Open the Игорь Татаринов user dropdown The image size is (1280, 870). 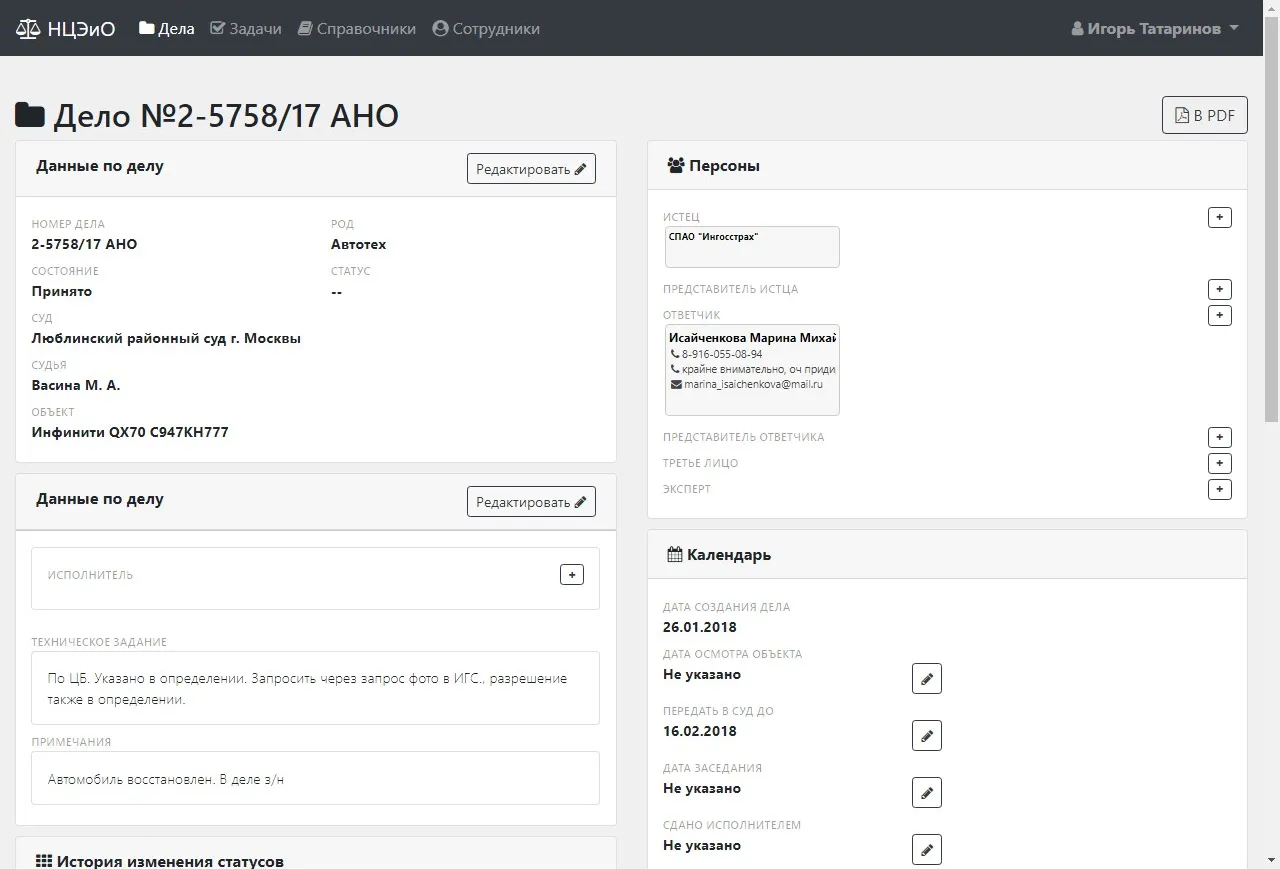coord(1155,29)
